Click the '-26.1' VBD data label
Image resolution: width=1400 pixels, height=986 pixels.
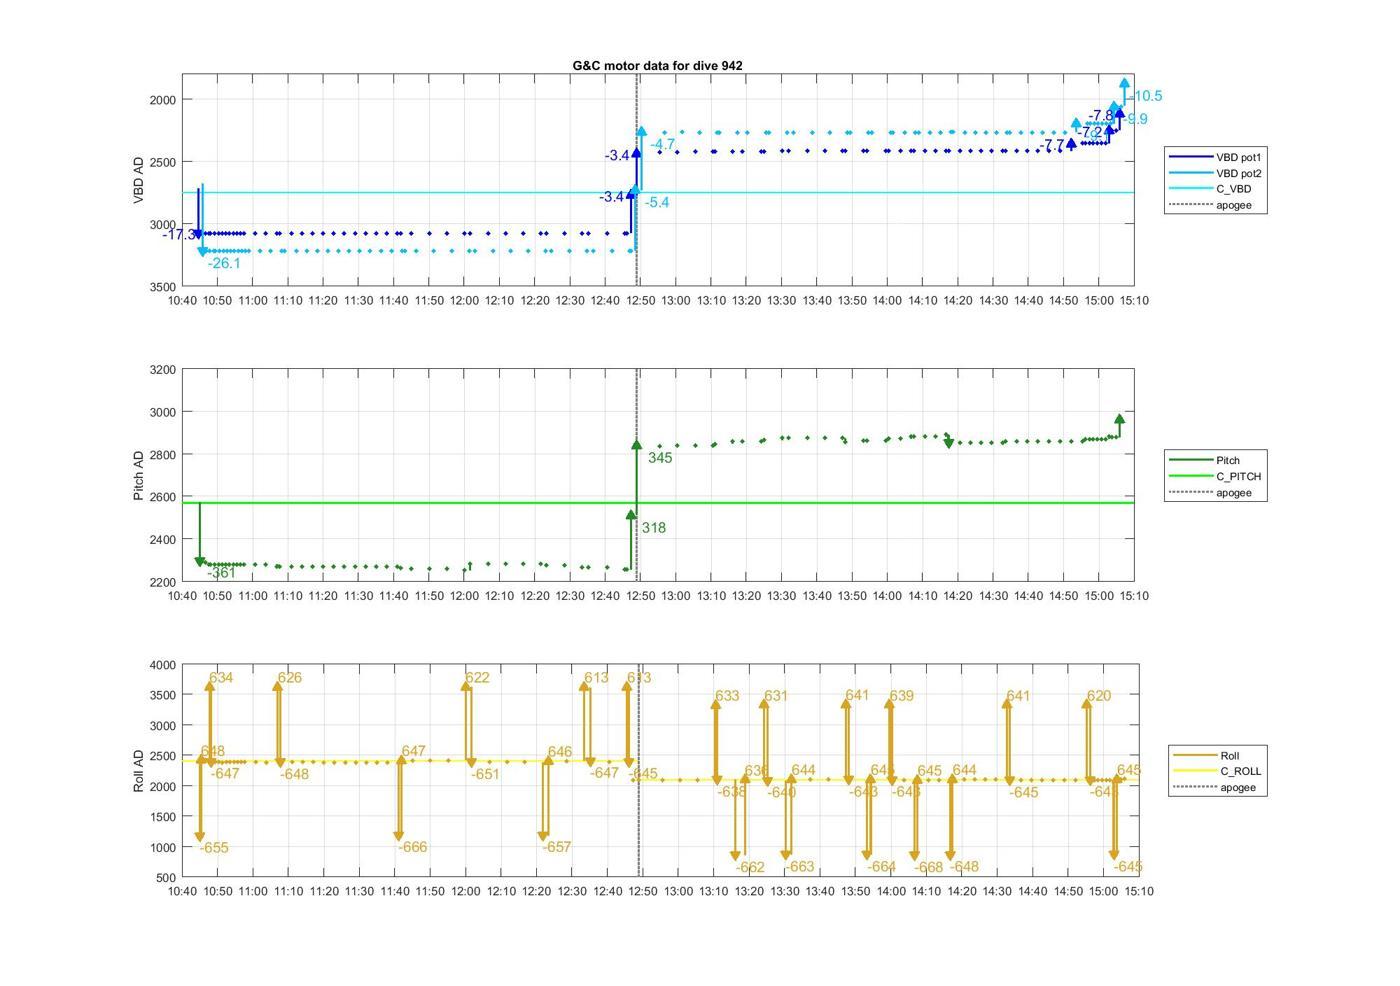[224, 263]
